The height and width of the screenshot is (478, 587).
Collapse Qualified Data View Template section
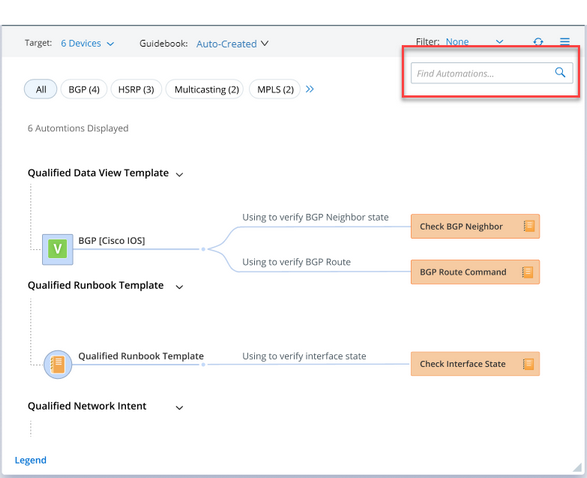point(179,174)
